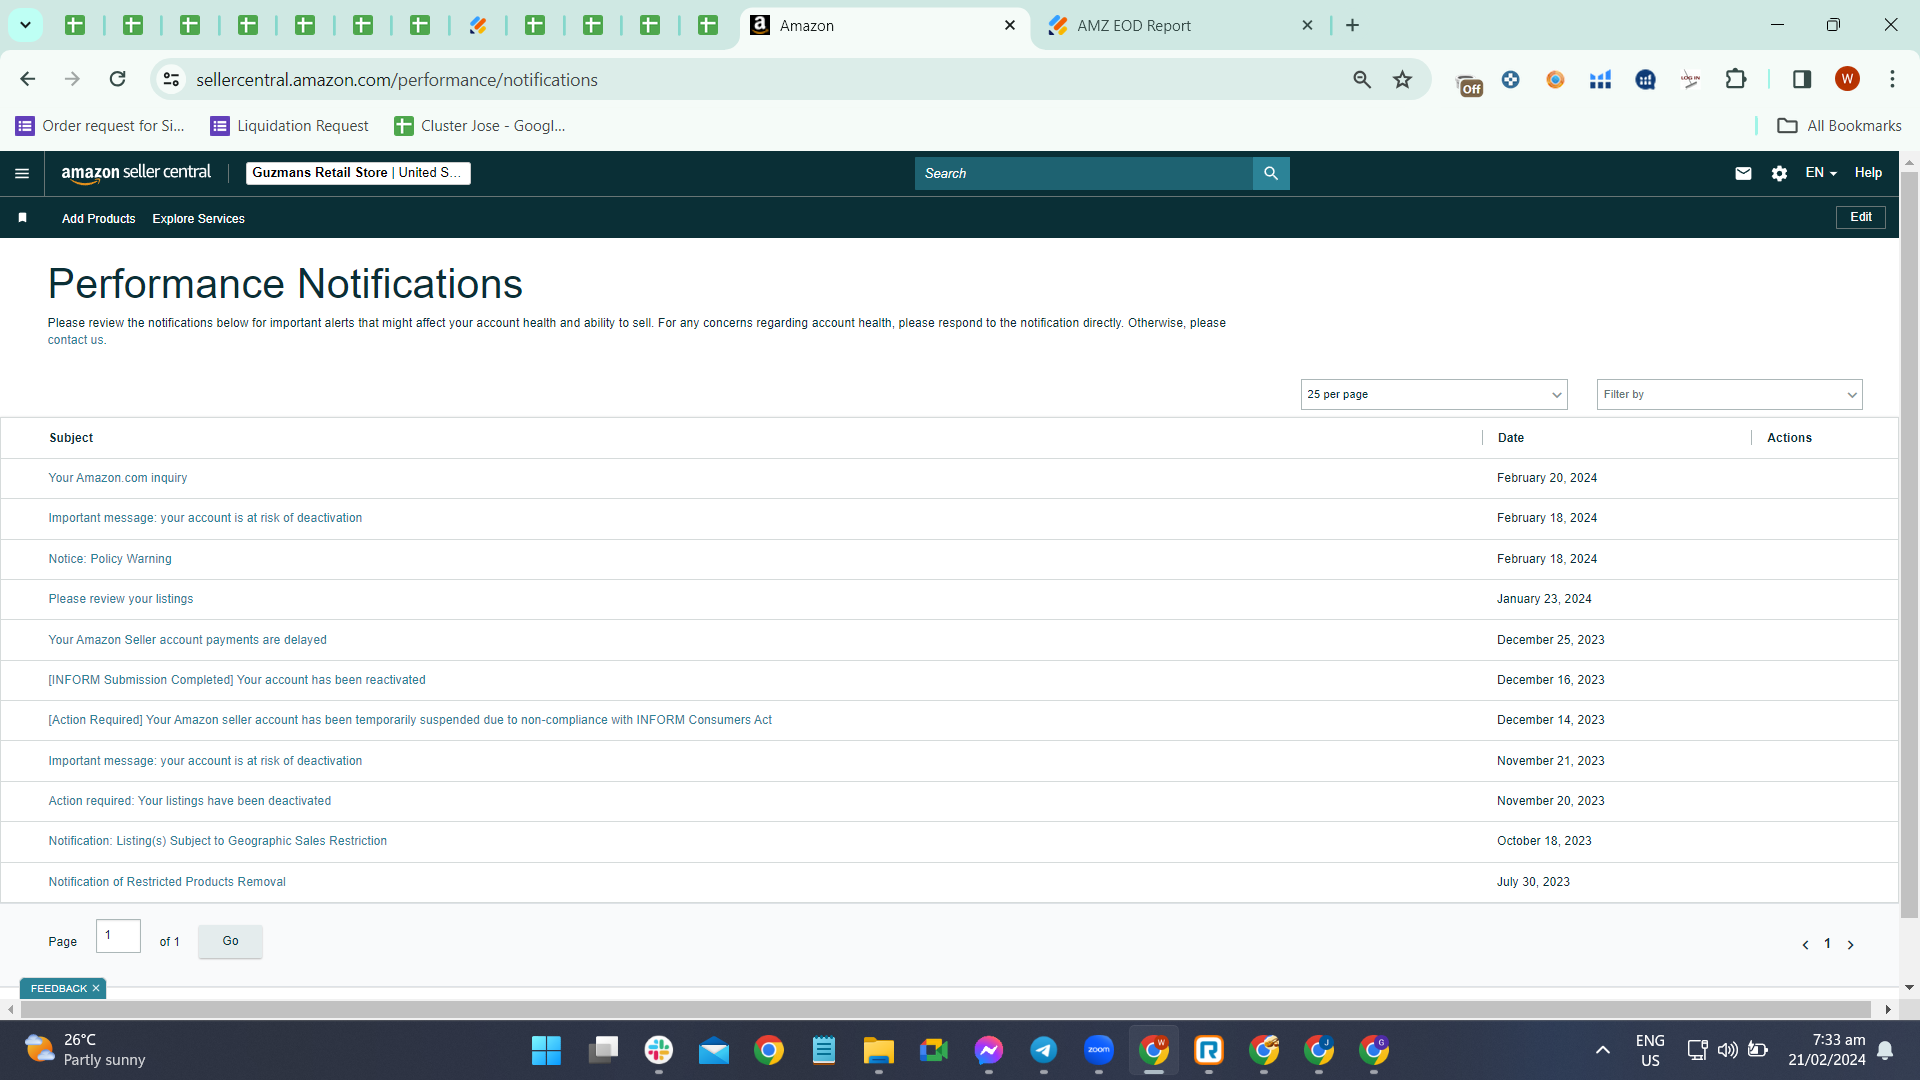The height and width of the screenshot is (1080, 1920).
Task: Open the All Bookmarks folder
Action: pos(1839,126)
